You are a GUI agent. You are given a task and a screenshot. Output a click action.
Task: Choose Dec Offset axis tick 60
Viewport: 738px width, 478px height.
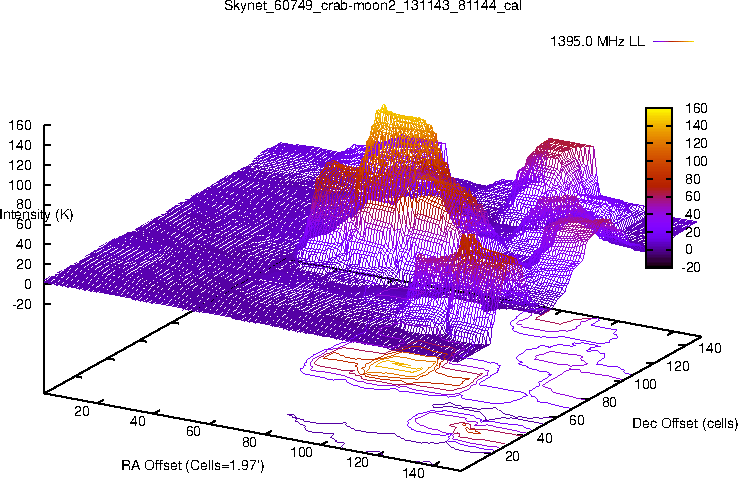577,420
